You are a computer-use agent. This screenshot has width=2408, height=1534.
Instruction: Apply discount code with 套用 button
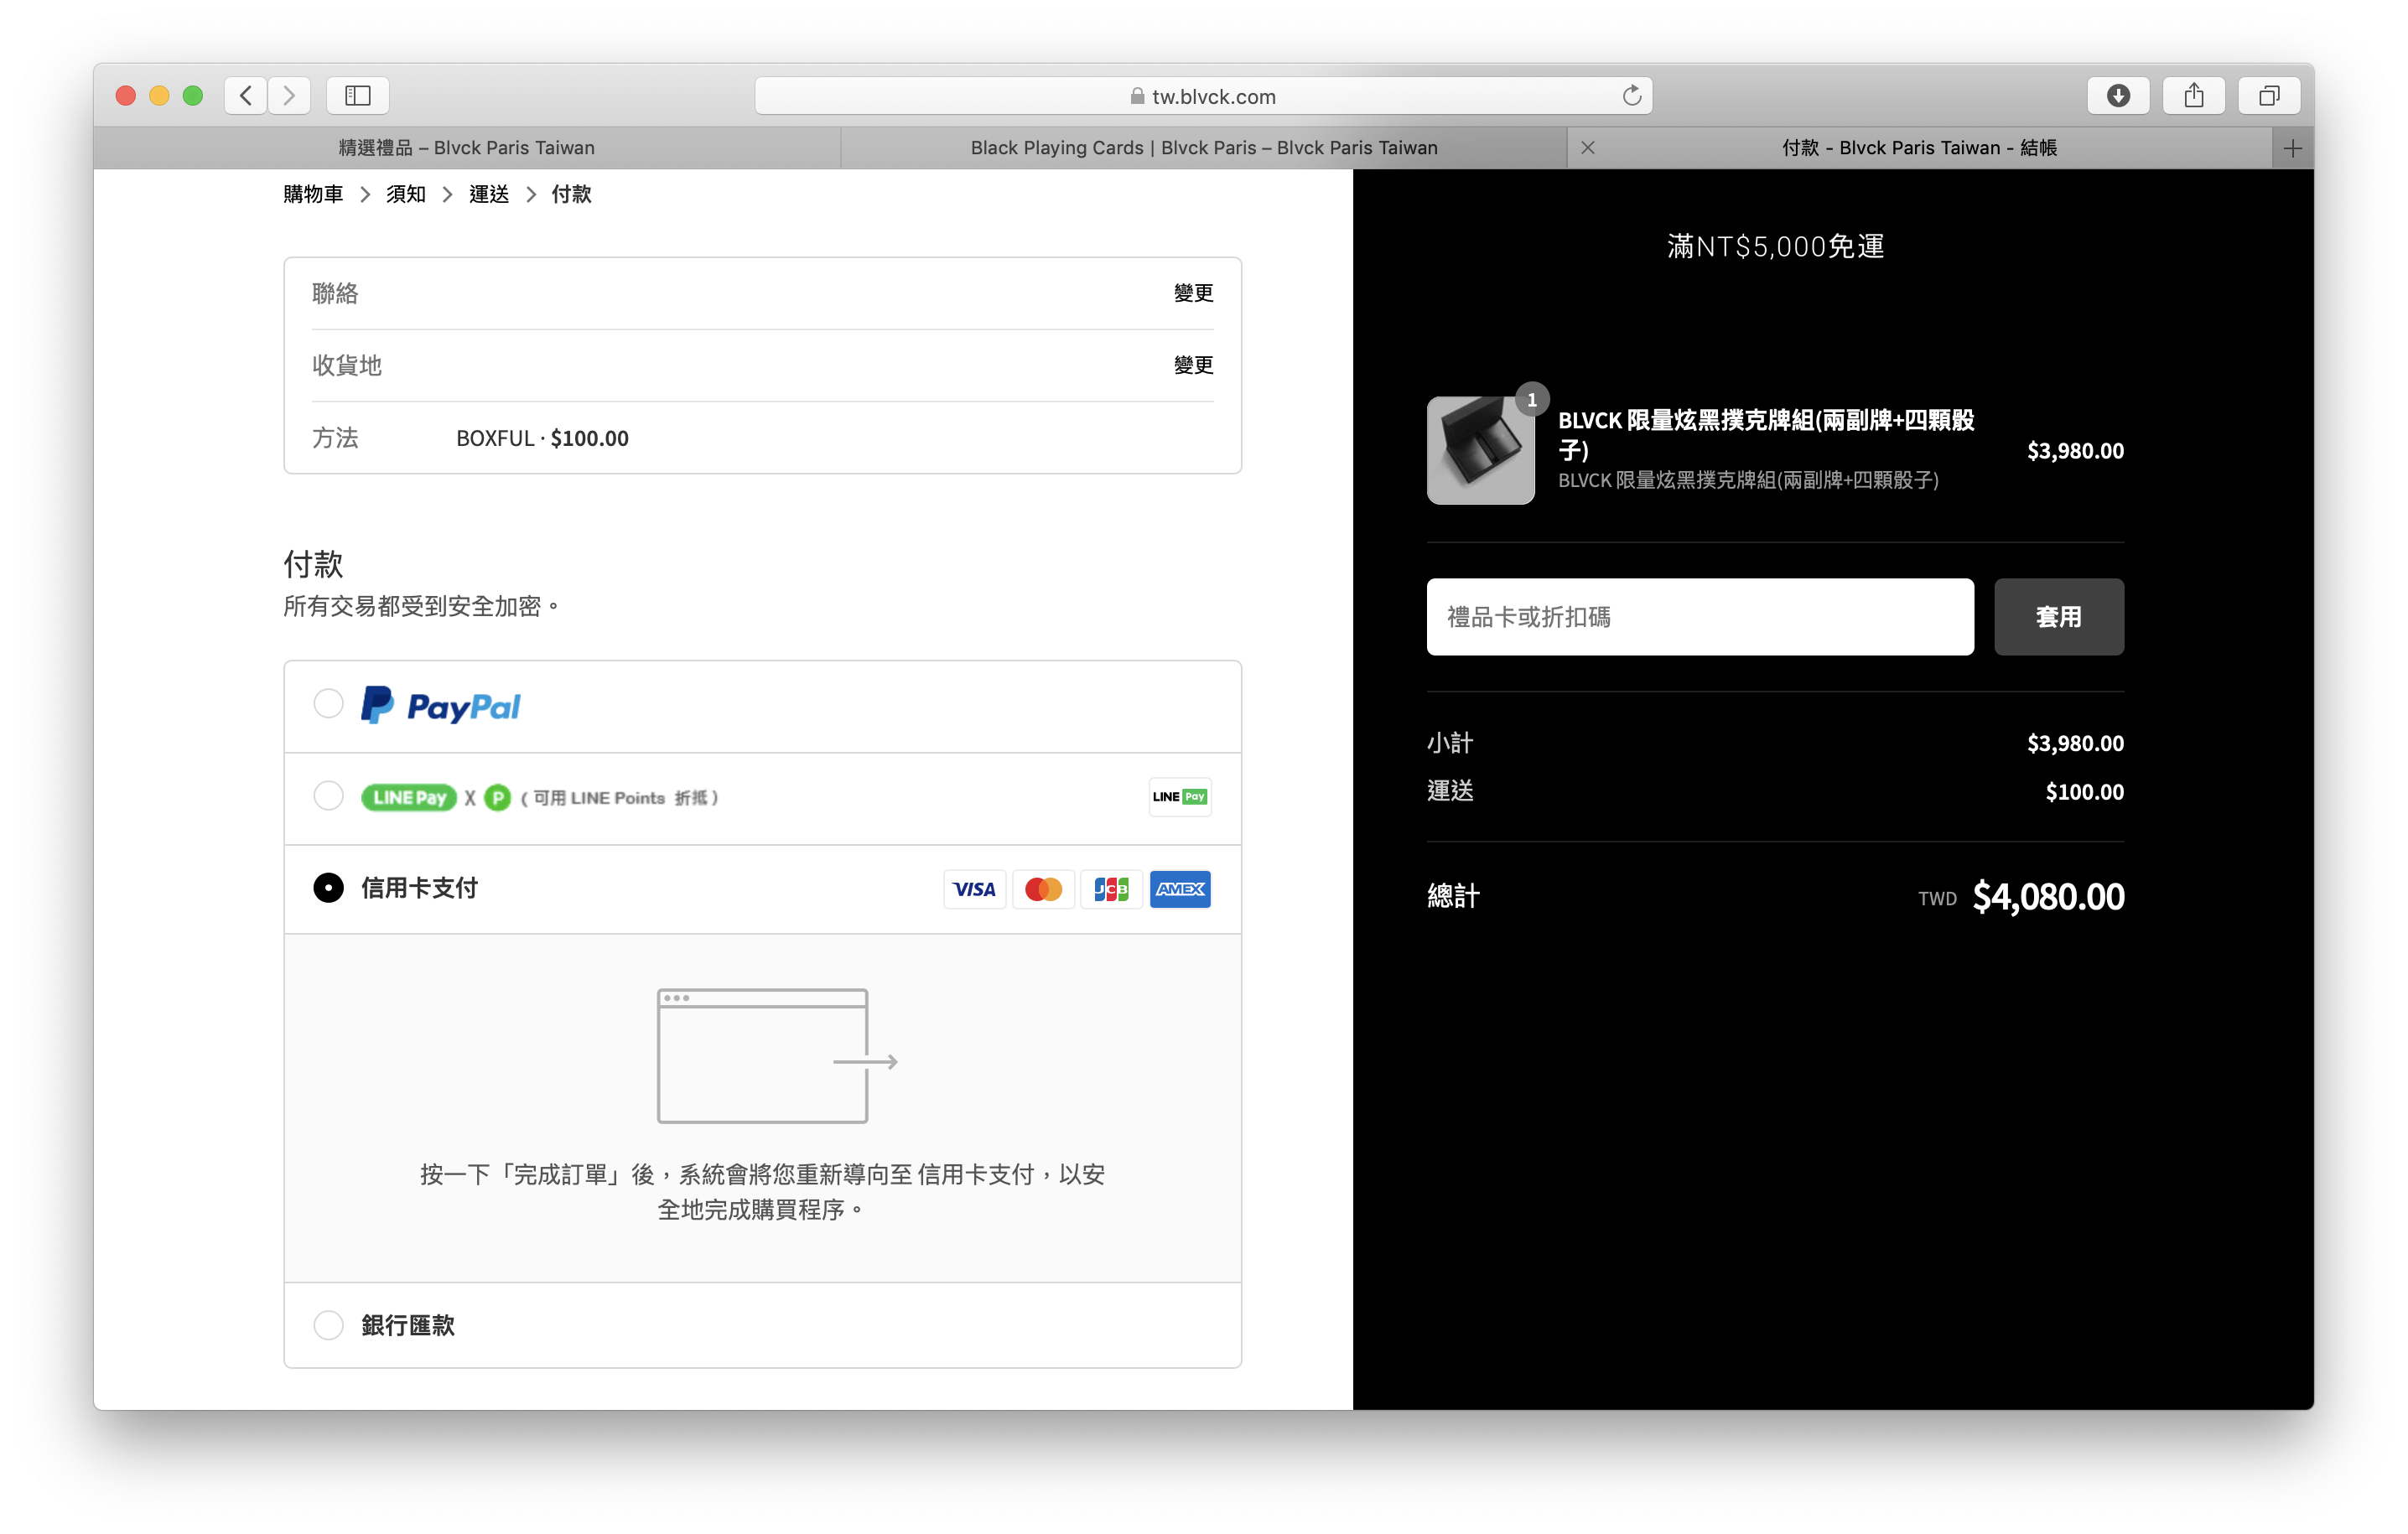2059,617
